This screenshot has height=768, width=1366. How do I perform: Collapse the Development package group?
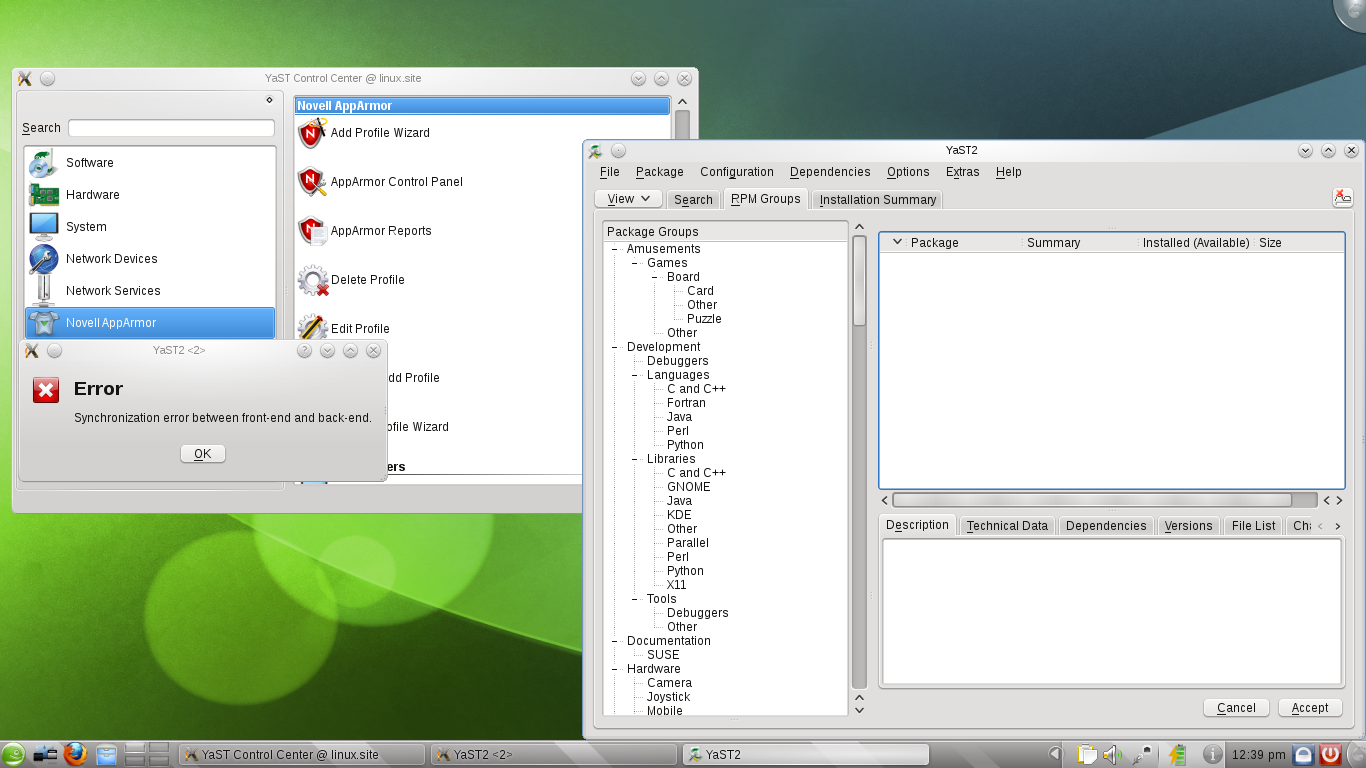click(616, 347)
